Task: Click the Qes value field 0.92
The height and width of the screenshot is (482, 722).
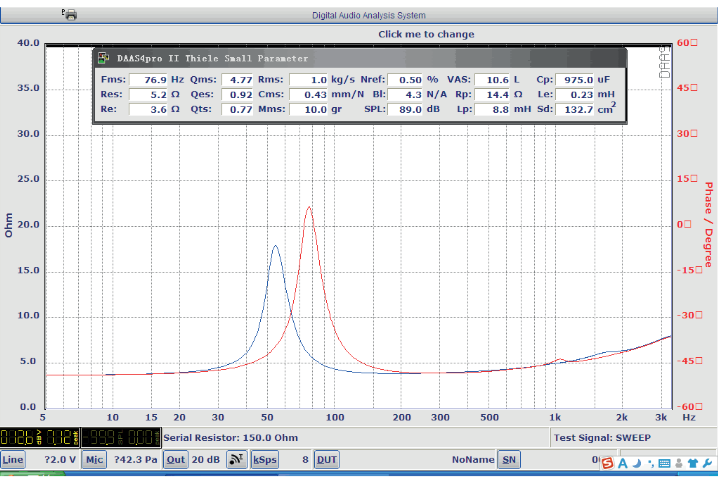Action: (237, 94)
